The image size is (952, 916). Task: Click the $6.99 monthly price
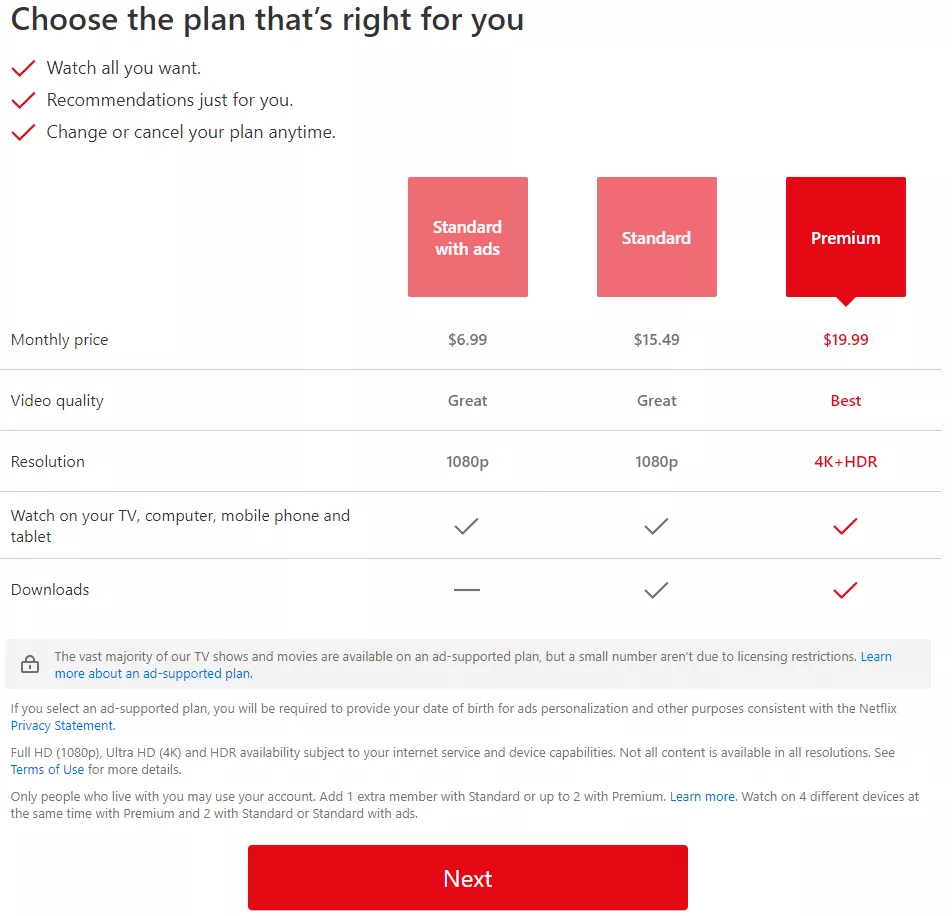coord(467,340)
